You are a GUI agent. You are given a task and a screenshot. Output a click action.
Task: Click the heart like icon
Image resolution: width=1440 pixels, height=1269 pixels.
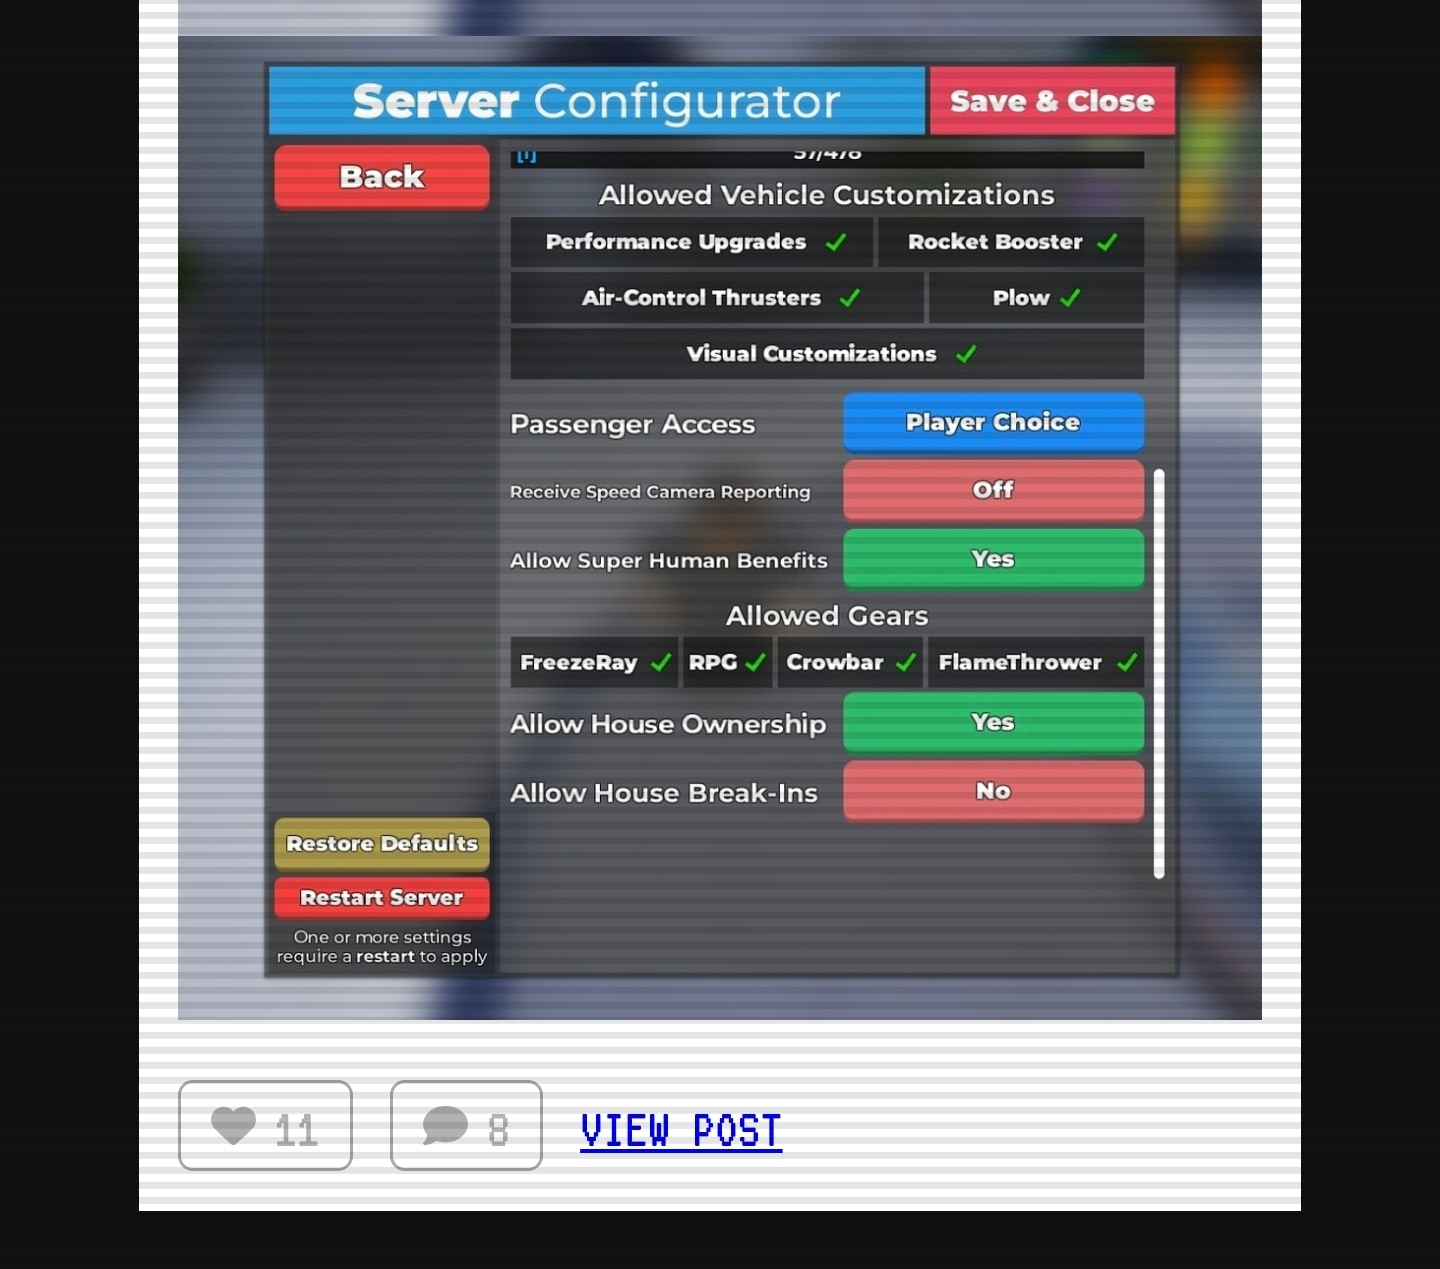click(234, 1126)
